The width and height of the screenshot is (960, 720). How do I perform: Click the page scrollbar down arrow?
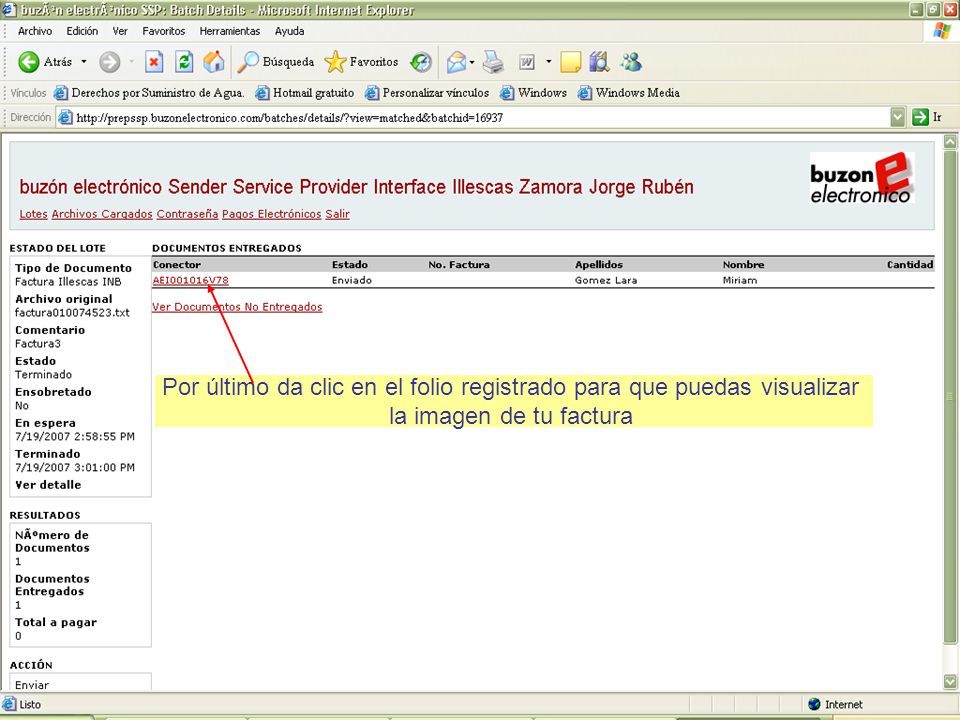click(x=950, y=681)
